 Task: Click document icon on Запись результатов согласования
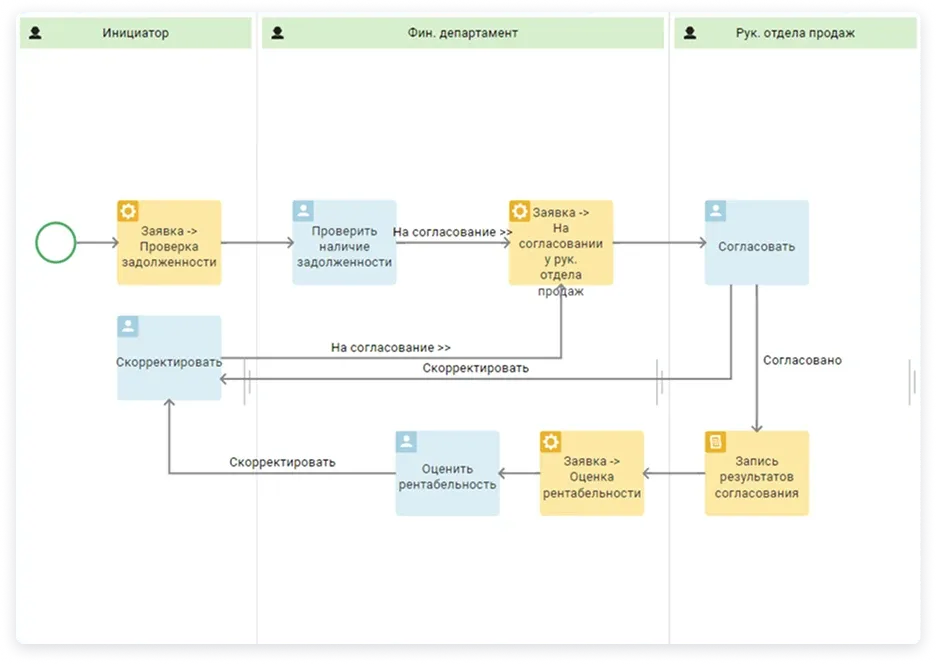(x=716, y=442)
